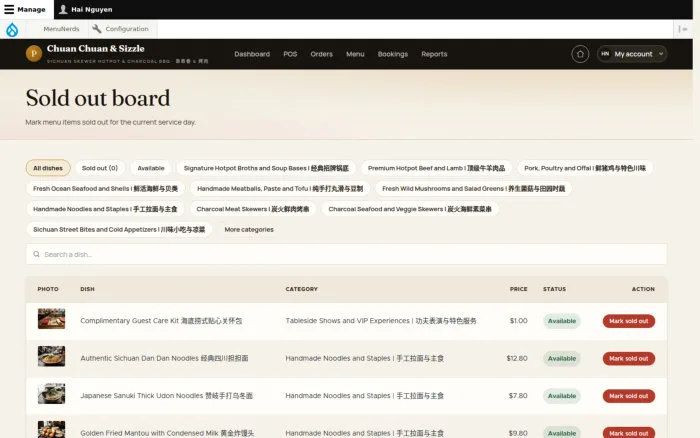The width and height of the screenshot is (700, 438).
Task: Open Bookings in the navigation
Action: click(x=393, y=54)
